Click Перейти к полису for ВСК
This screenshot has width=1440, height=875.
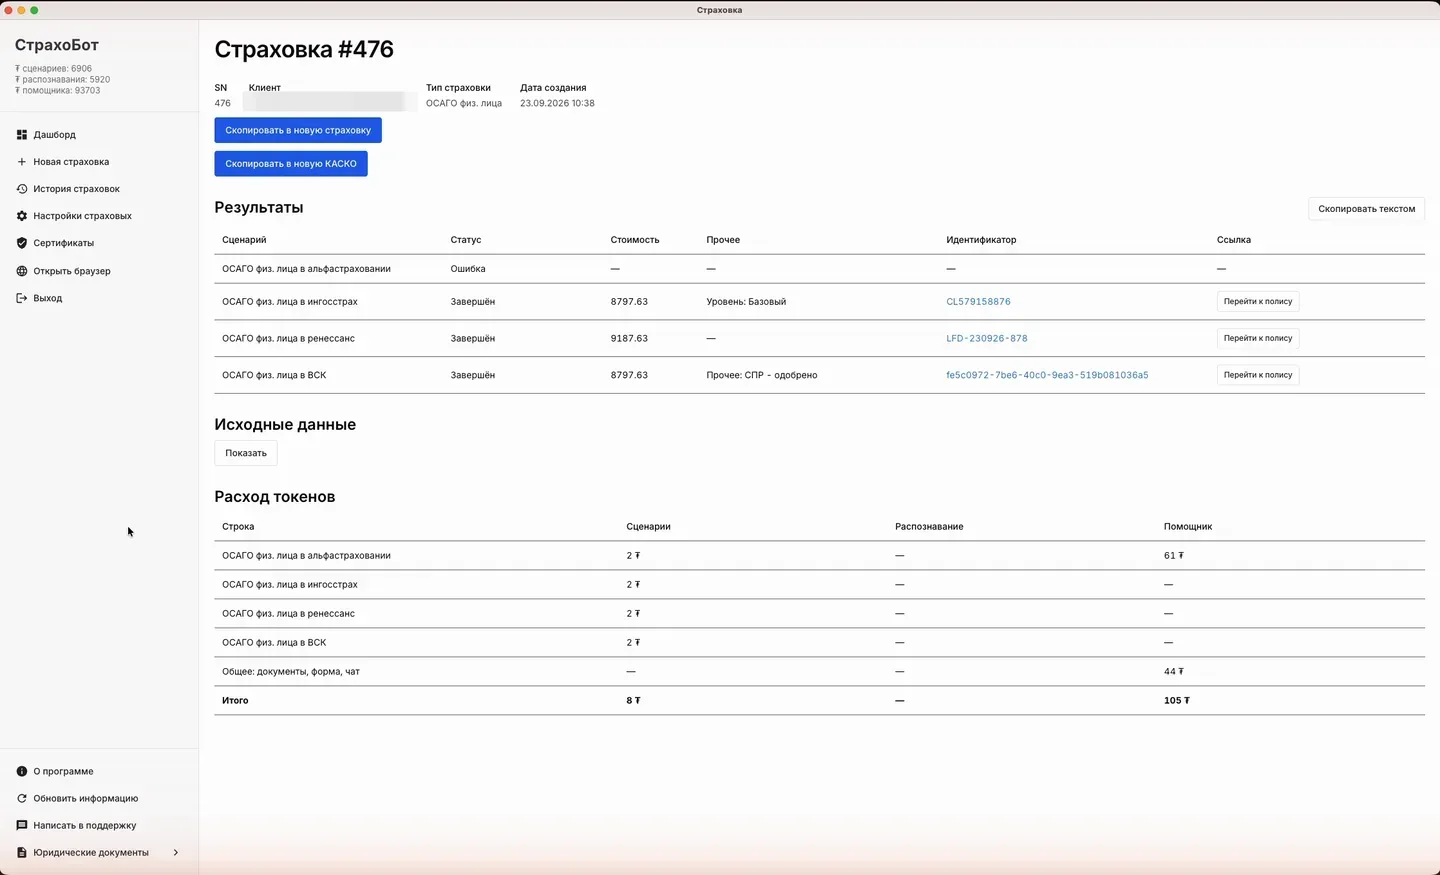[x=1258, y=375]
